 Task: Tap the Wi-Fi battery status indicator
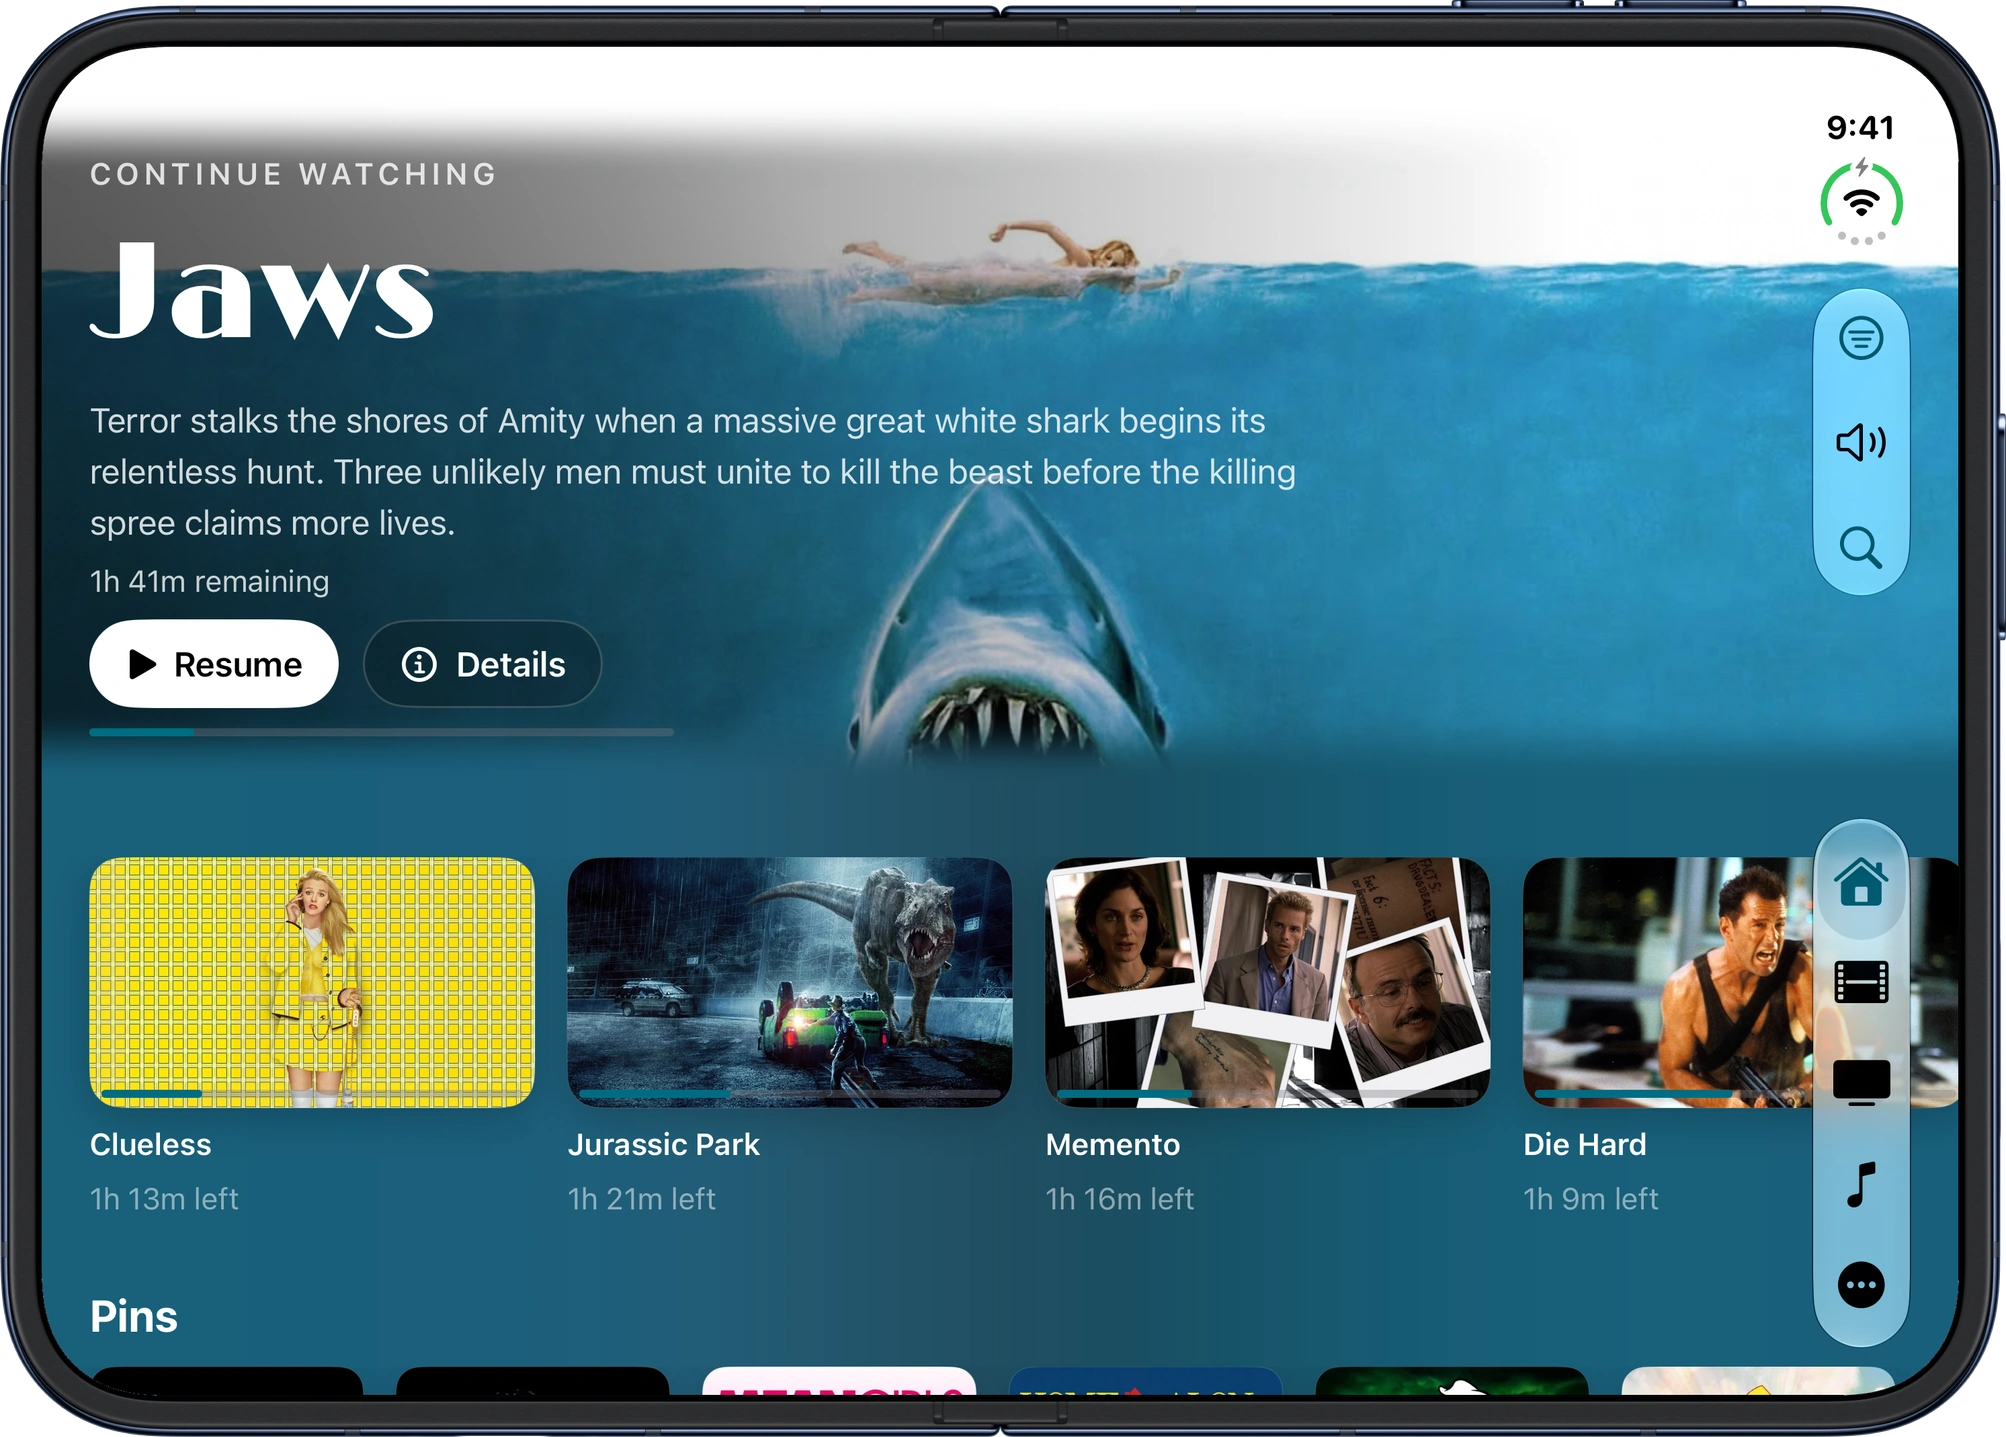point(1860,202)
